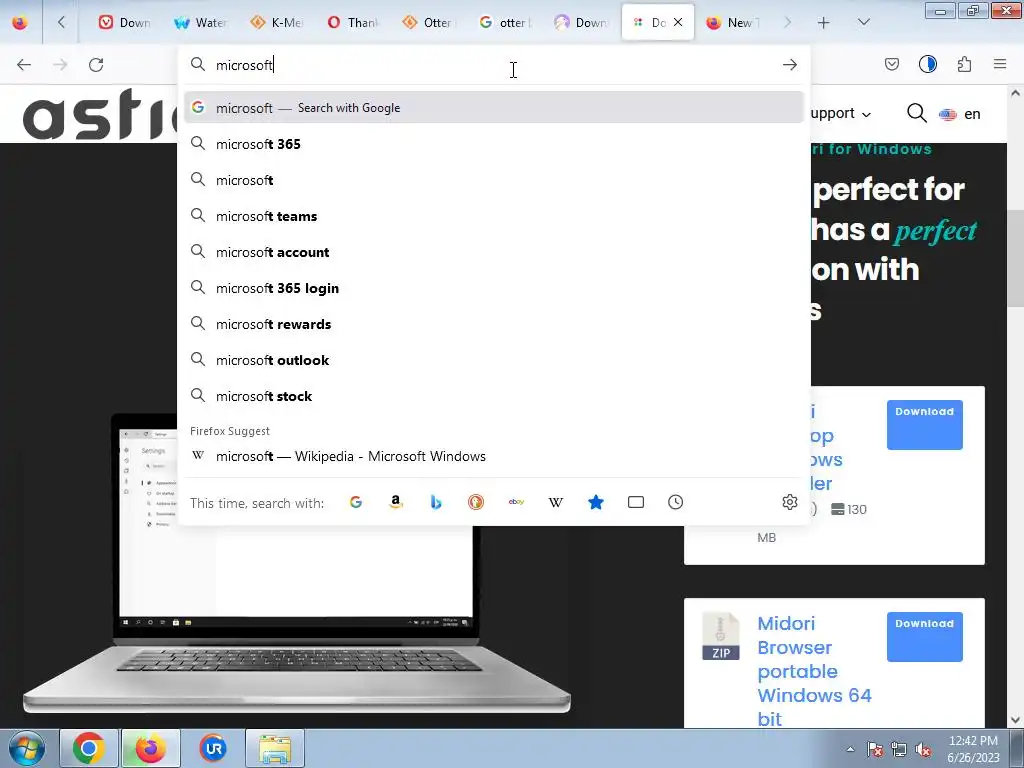The height and width of the screenshot is (768, 1024).
Task: Click Download for portable Windows 64 bit
Action: point(924,637)
